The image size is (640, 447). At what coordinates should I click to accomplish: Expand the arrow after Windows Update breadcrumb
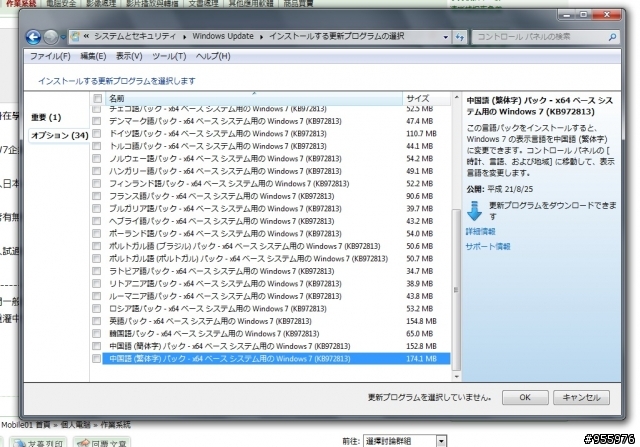pyautogui.click(x=261, y=37)
